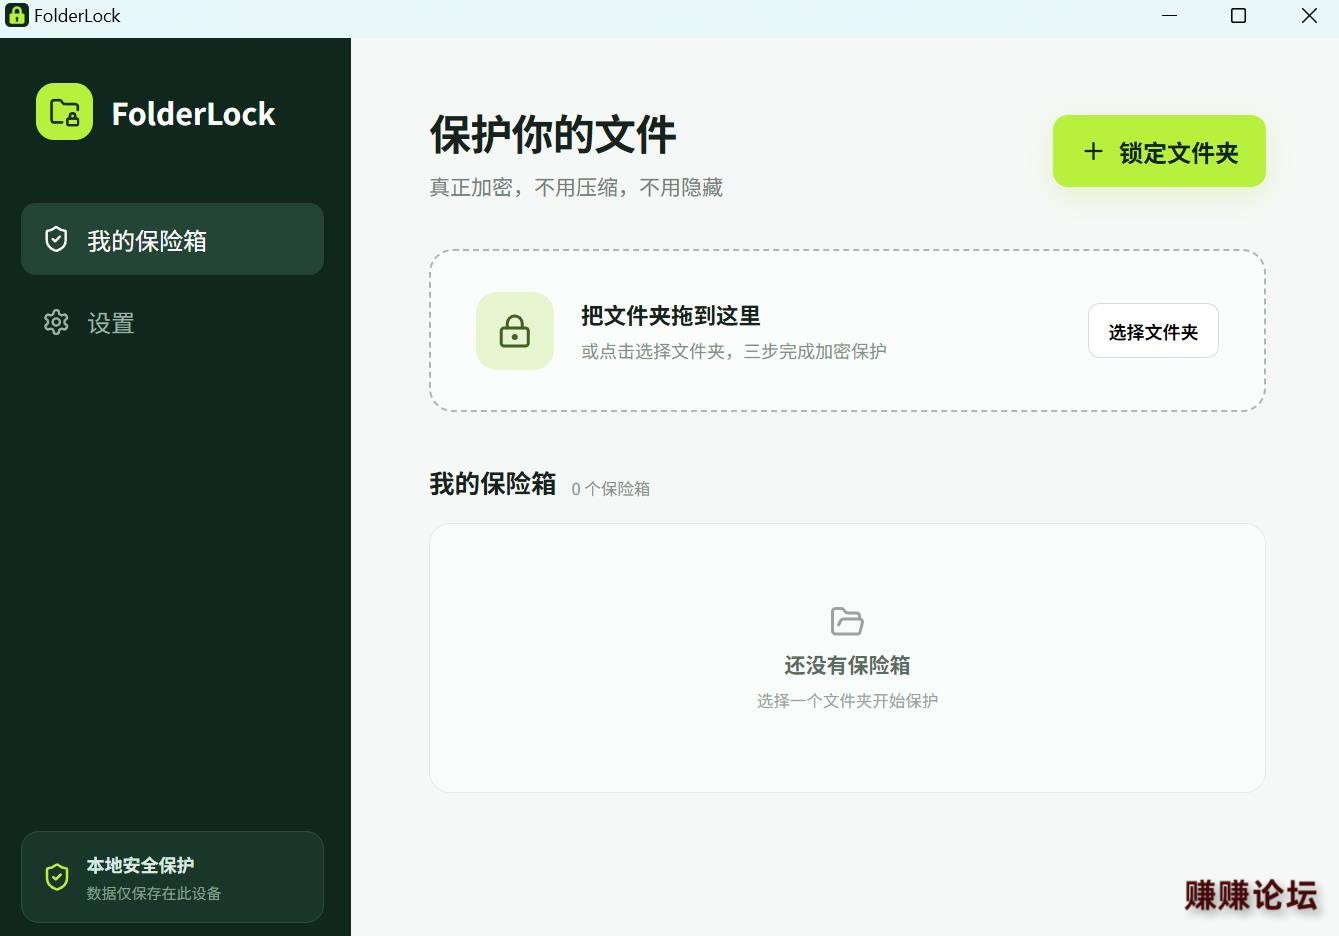1339x936 pixels.
Task: Click the 把文件夹拖到这里 drop zone text
Action: (671, 316)
